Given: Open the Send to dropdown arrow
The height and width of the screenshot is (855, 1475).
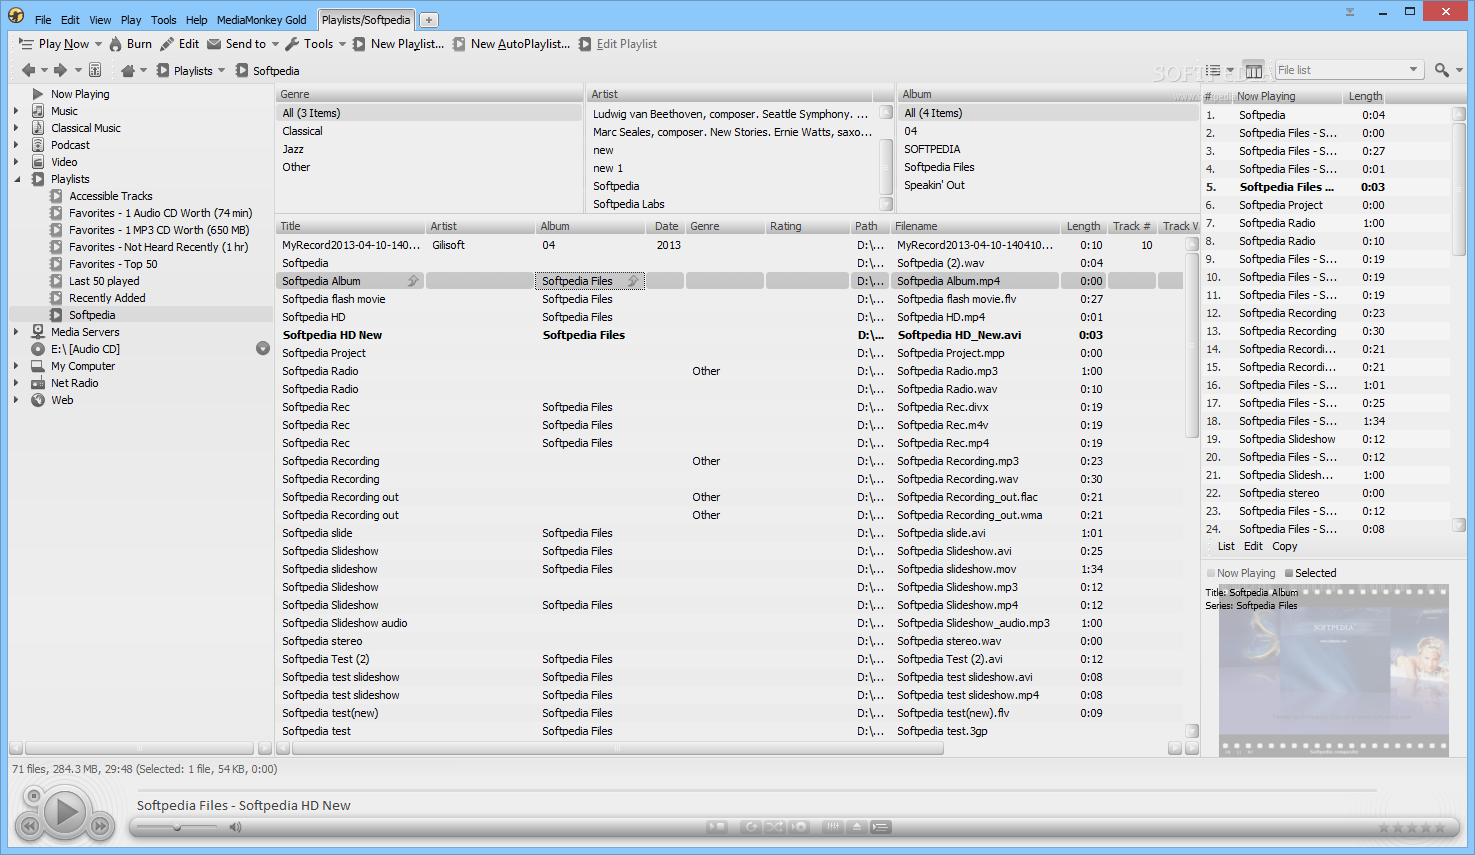Looking at the screenshot, I should 275,44.
